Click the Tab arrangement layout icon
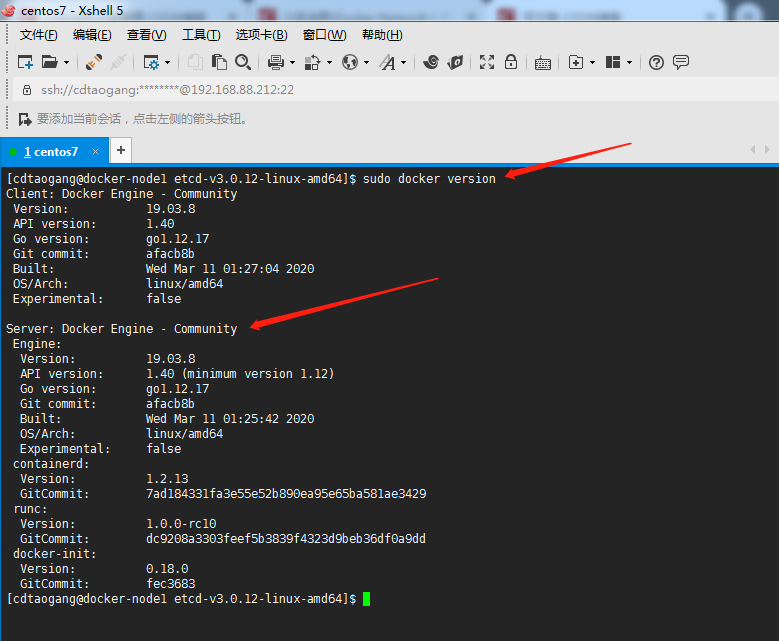 tap(613, 62)
